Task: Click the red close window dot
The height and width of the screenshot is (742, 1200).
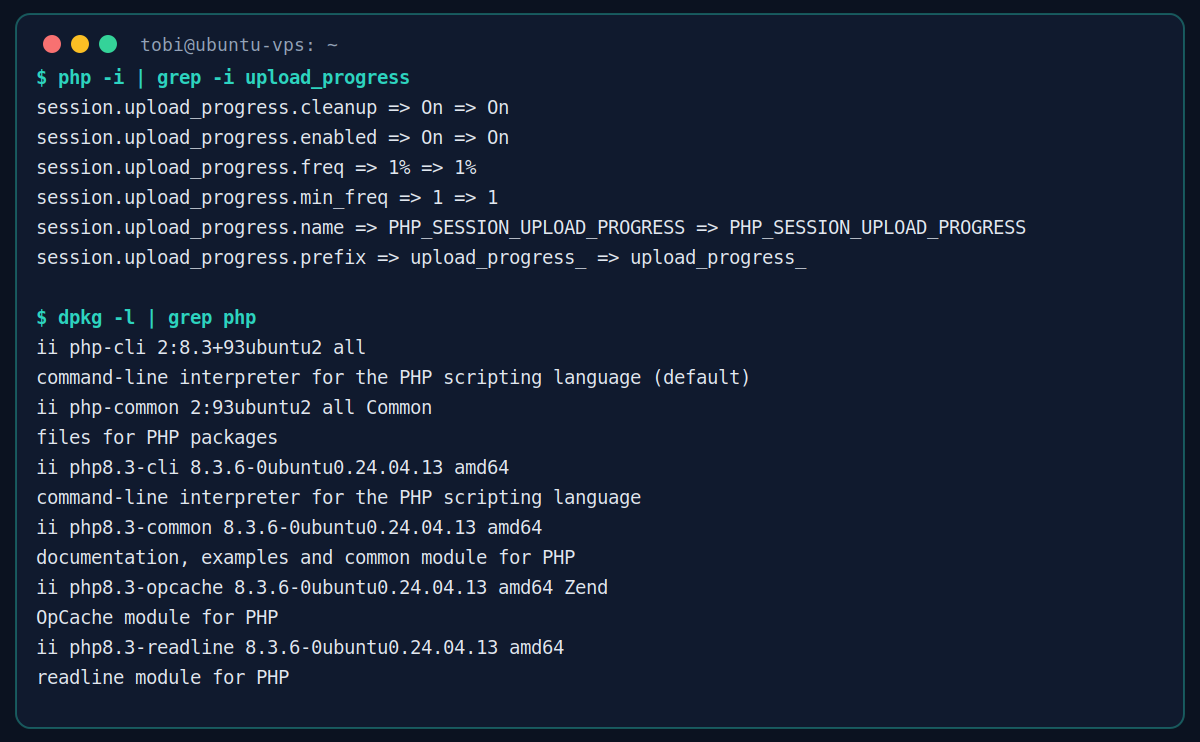Action: tap(52, 44)
